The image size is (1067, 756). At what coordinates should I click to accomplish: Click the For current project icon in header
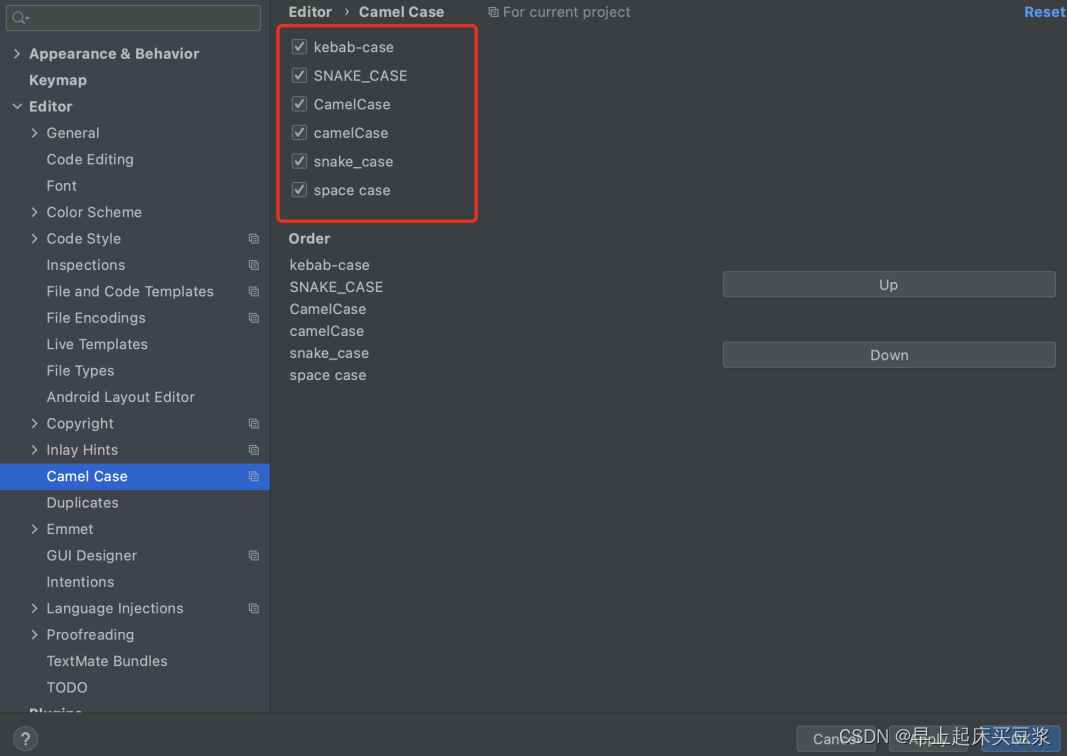click(x=493, y=12)
